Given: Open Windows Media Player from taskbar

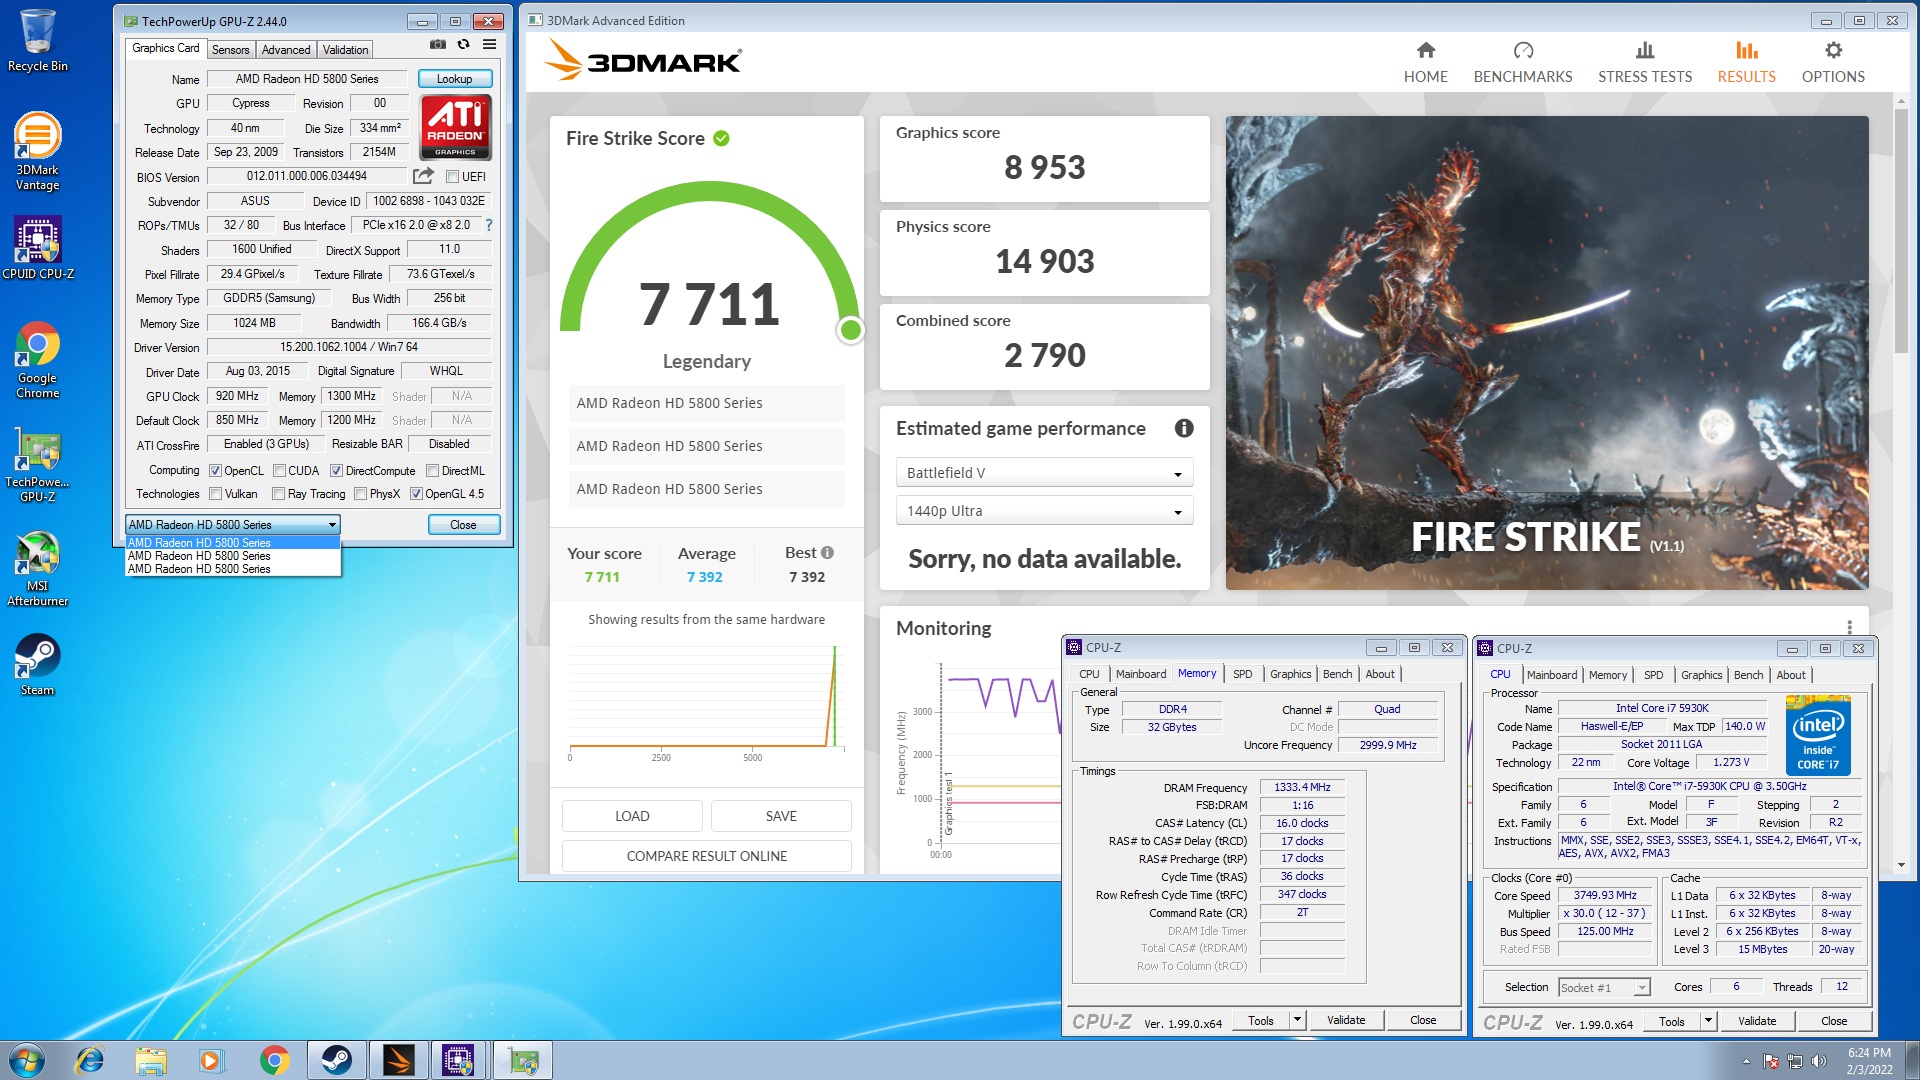Looking at the screenshot, I should [211, 1060].
